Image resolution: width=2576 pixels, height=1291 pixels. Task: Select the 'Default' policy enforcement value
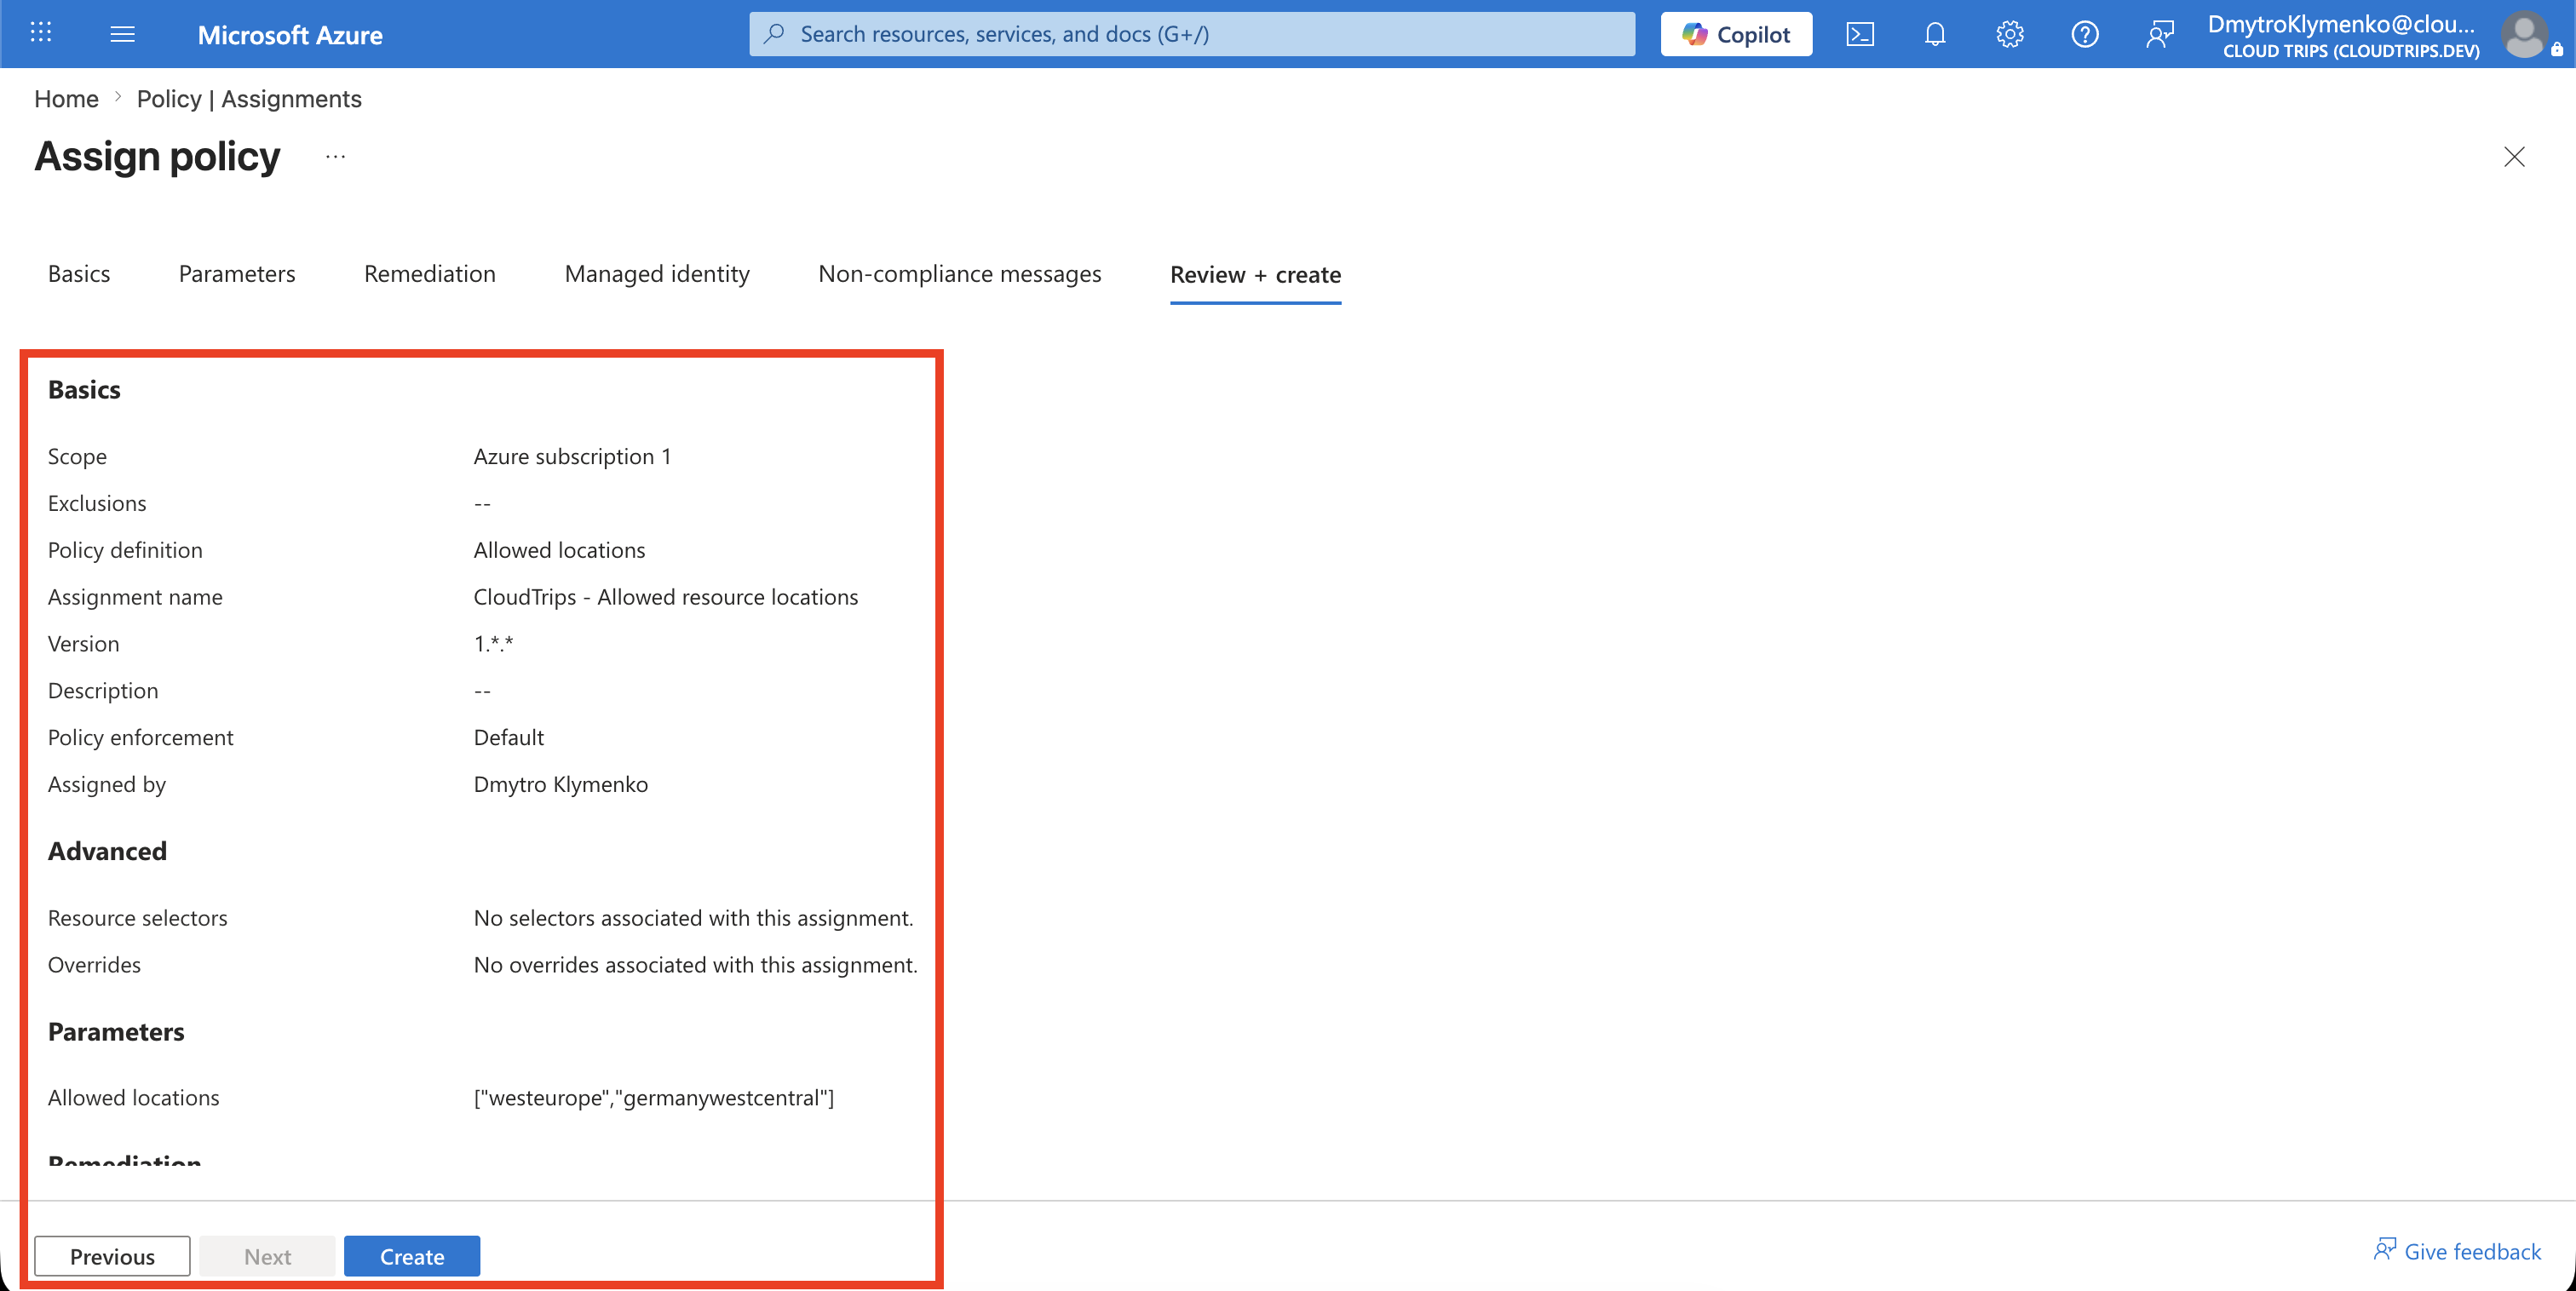[508, 738]
